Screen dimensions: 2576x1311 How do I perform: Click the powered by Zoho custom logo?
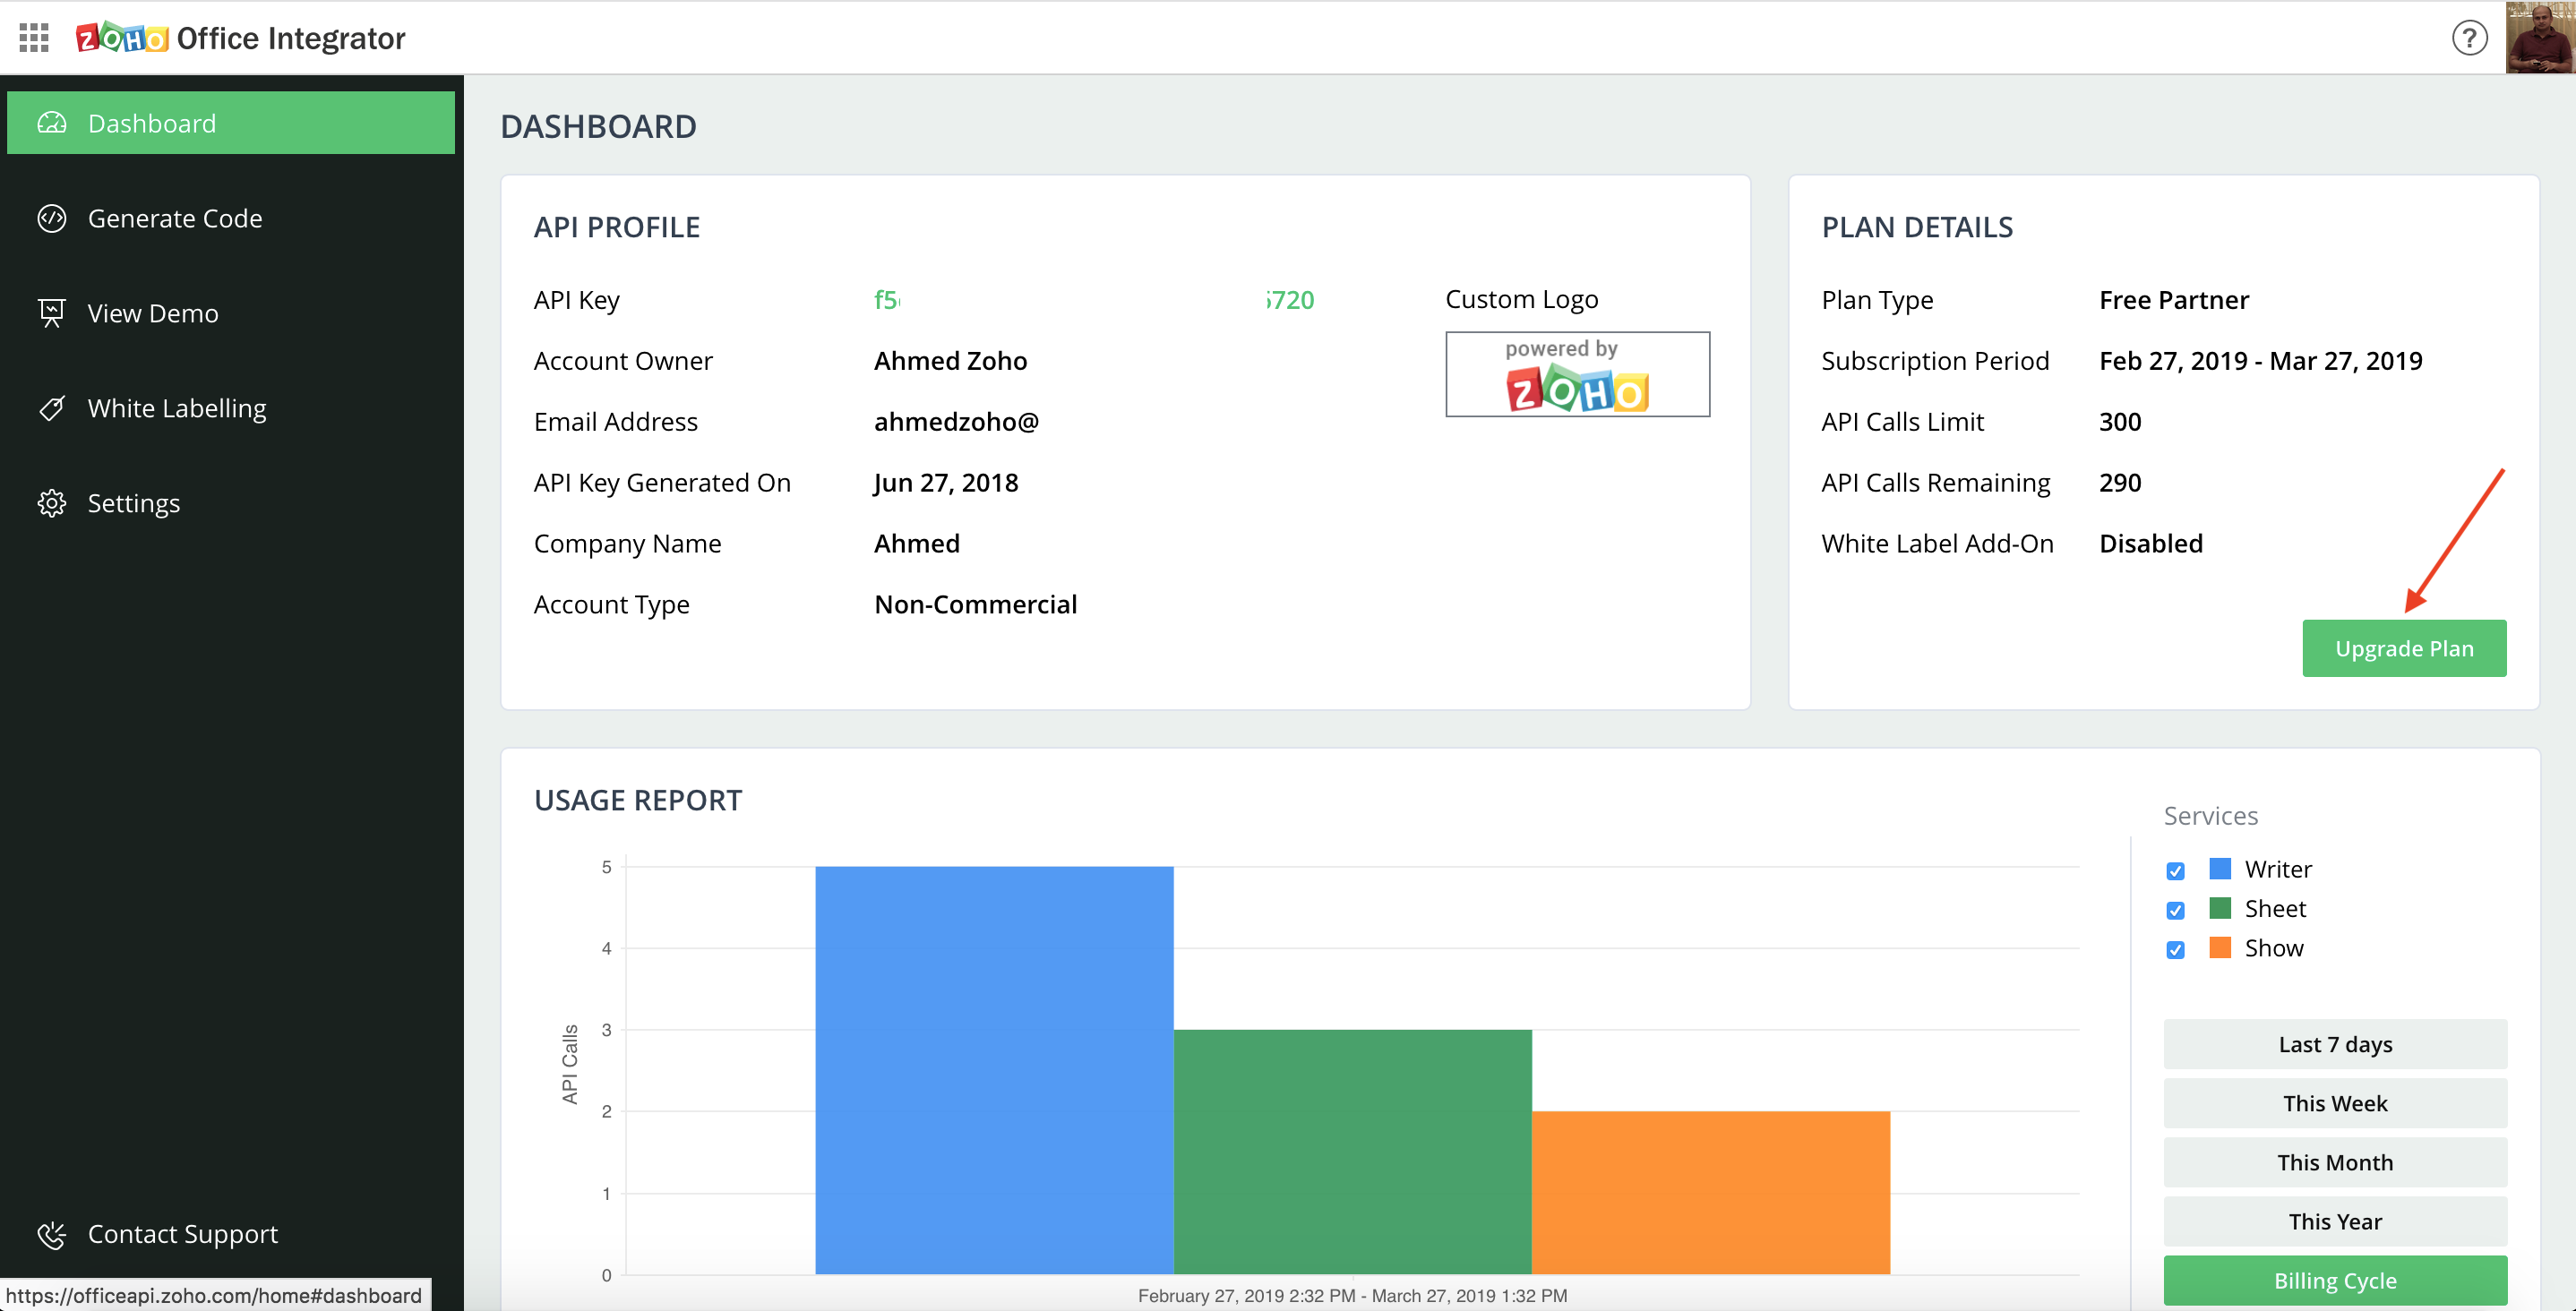pos(1577,375)
